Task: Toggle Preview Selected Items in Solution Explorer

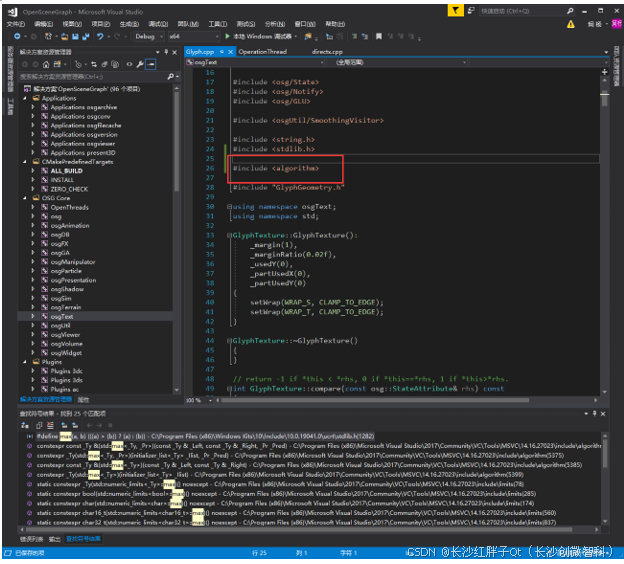Action: (152, 64)
